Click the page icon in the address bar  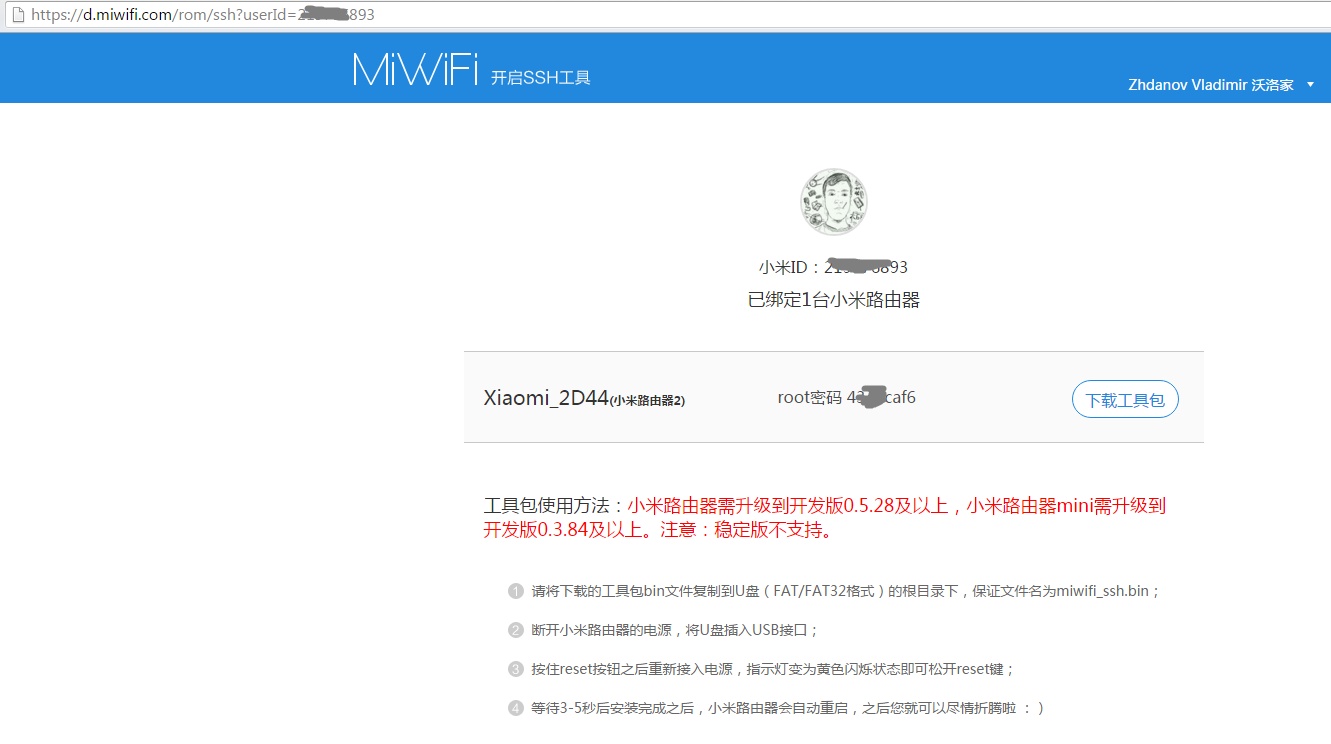tap(19, 15)
